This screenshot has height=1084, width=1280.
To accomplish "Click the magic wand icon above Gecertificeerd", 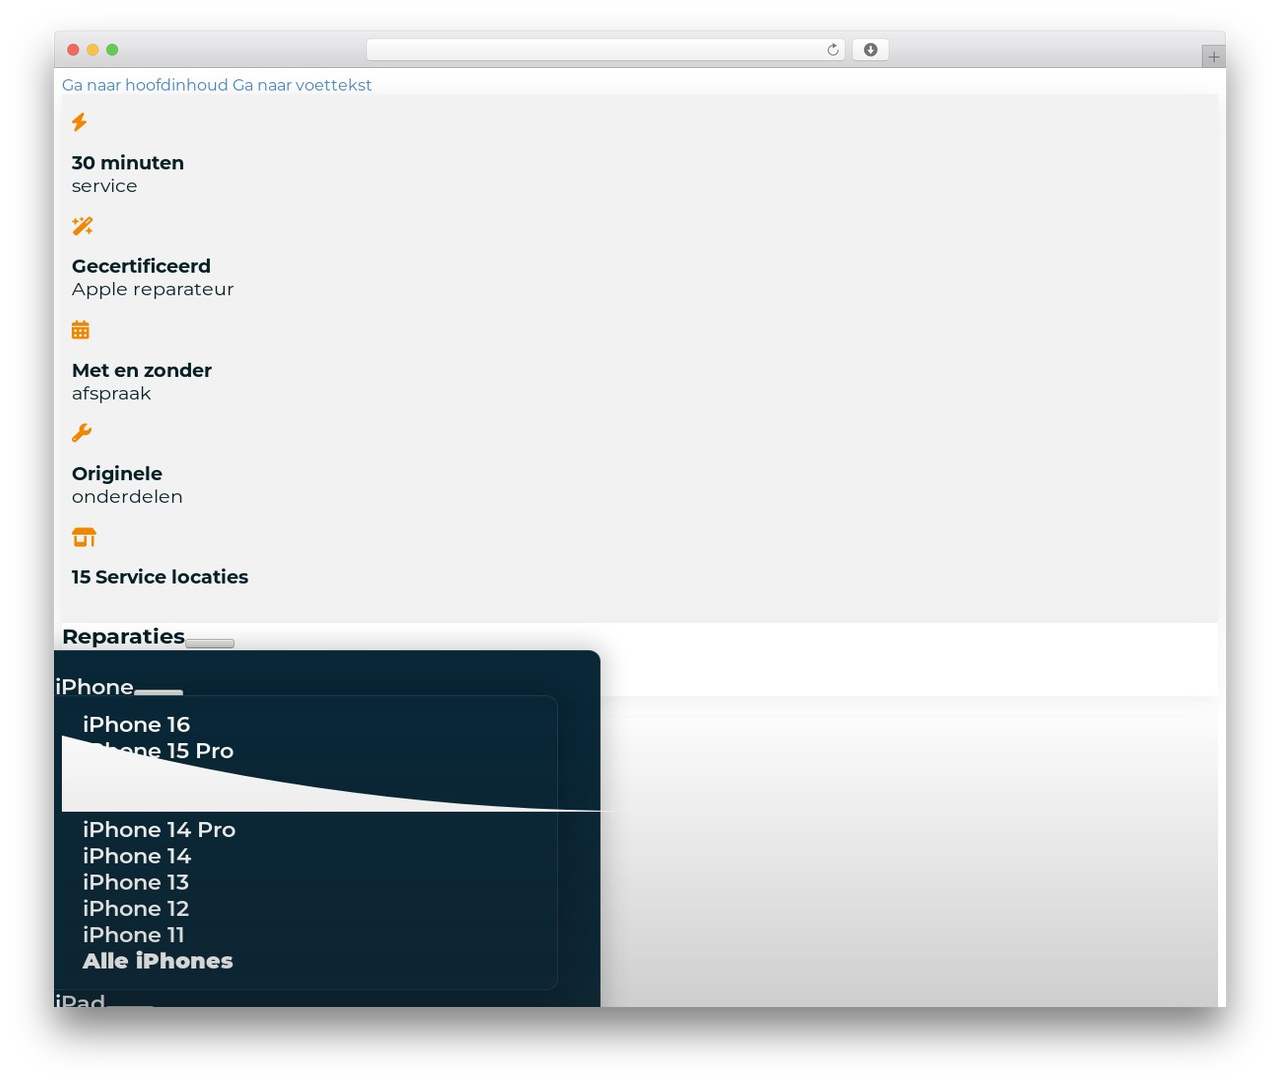I will pyautogui.click(x=82, y=226).
